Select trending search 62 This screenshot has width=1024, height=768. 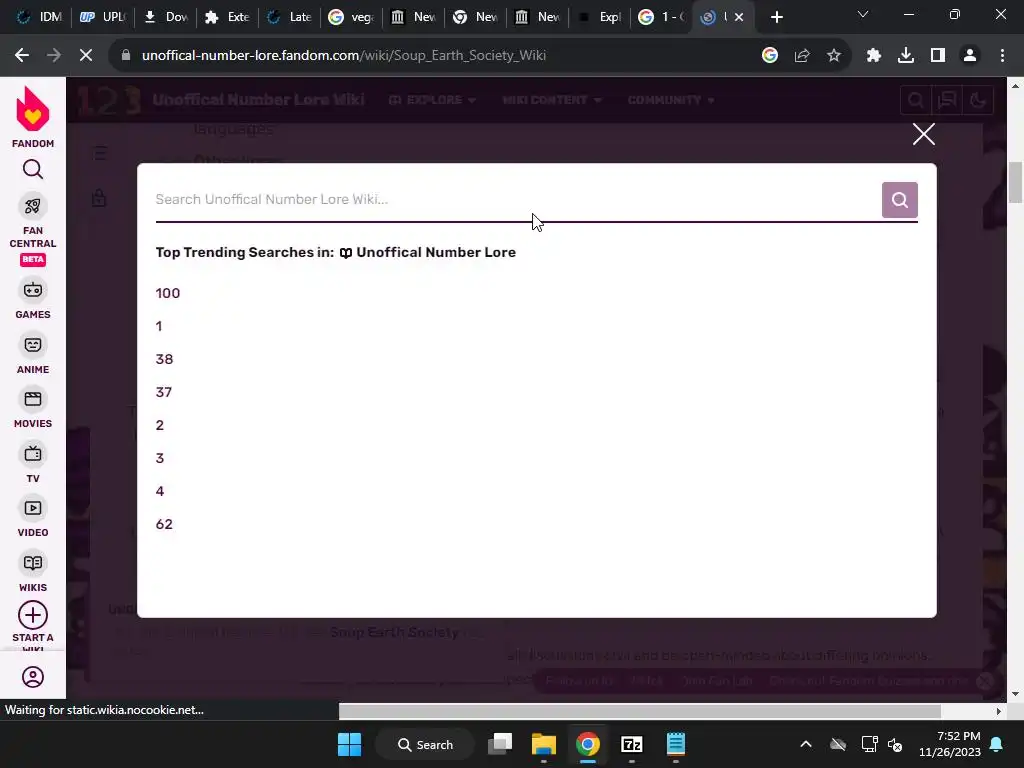(164, 524)
